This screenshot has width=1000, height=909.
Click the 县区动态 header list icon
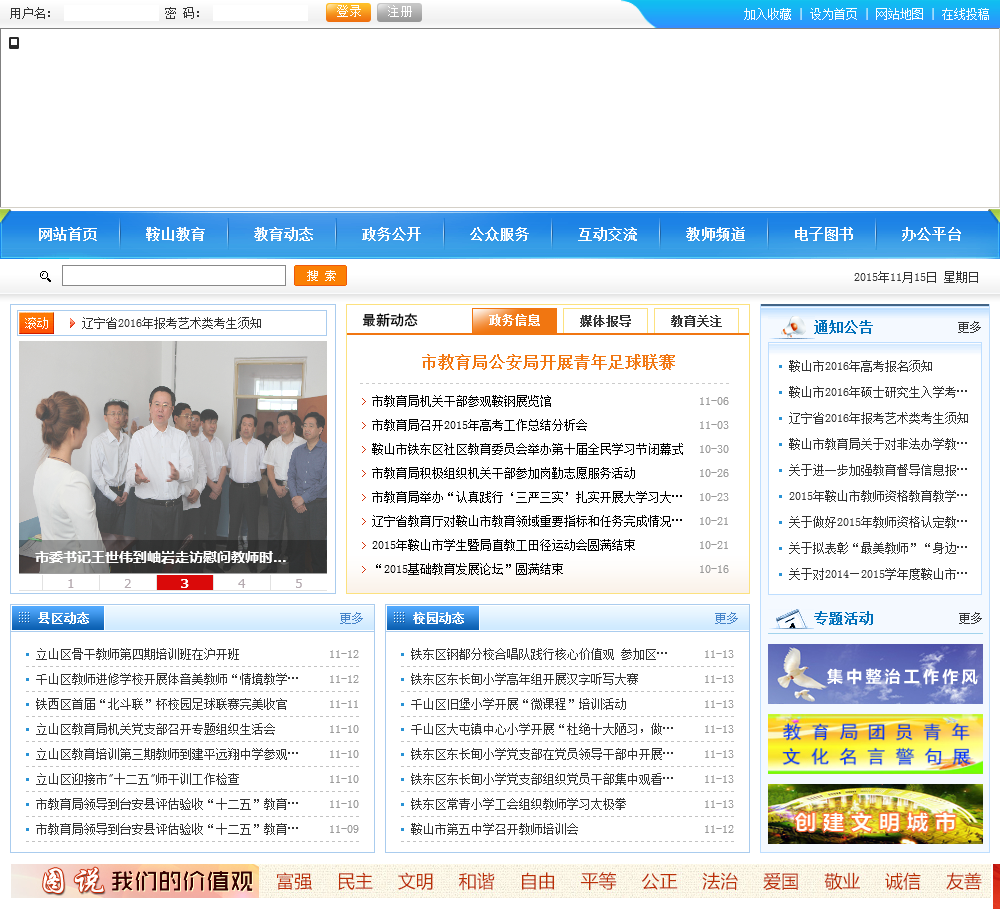[24, 618]
